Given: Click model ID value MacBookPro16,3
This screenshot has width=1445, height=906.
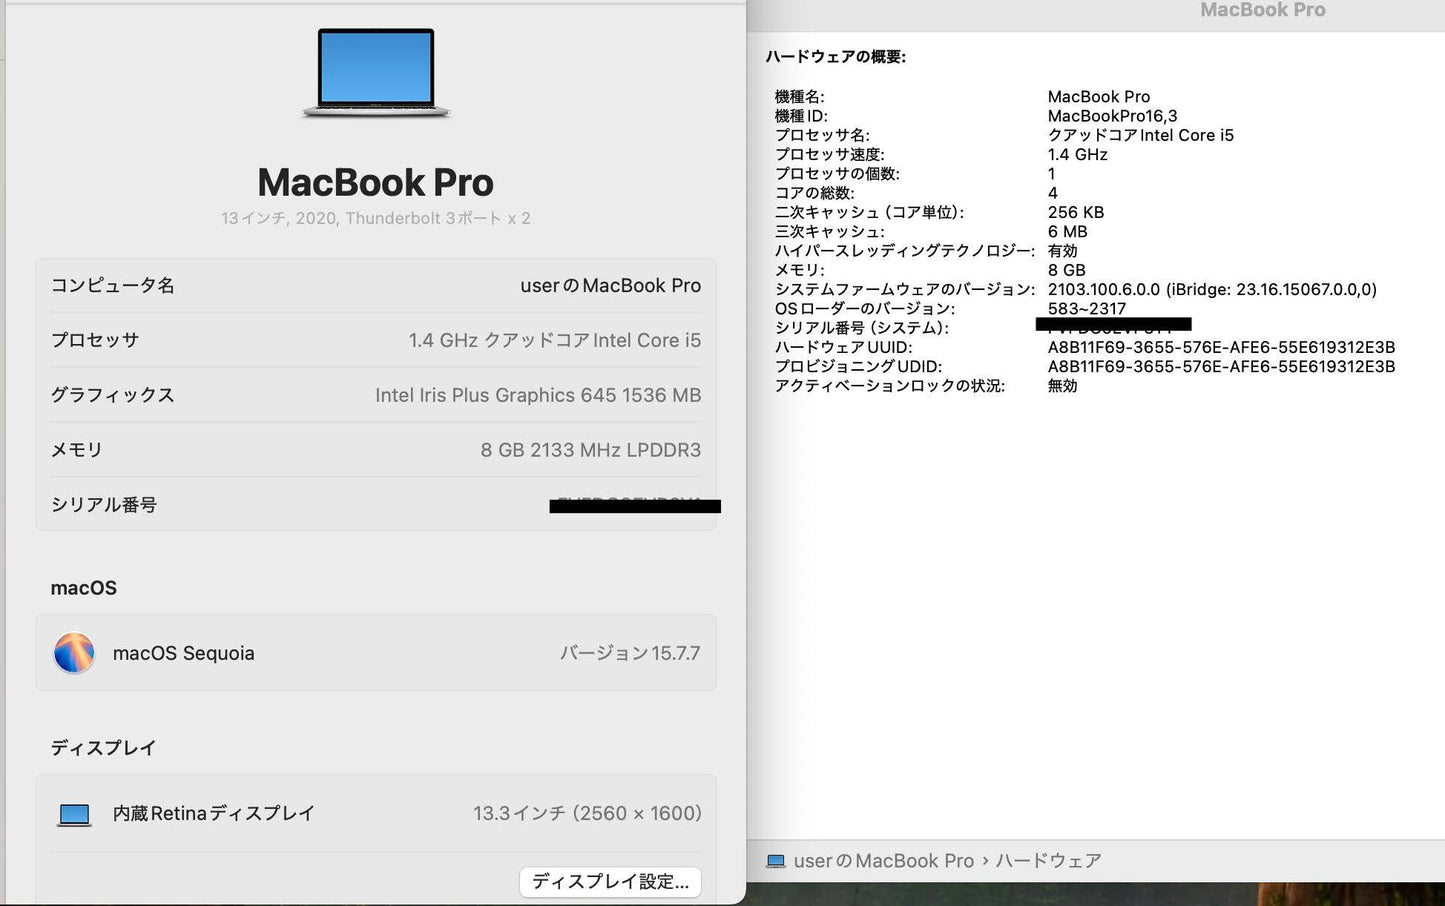Looking at the screenshot, I should point(1113,116).
